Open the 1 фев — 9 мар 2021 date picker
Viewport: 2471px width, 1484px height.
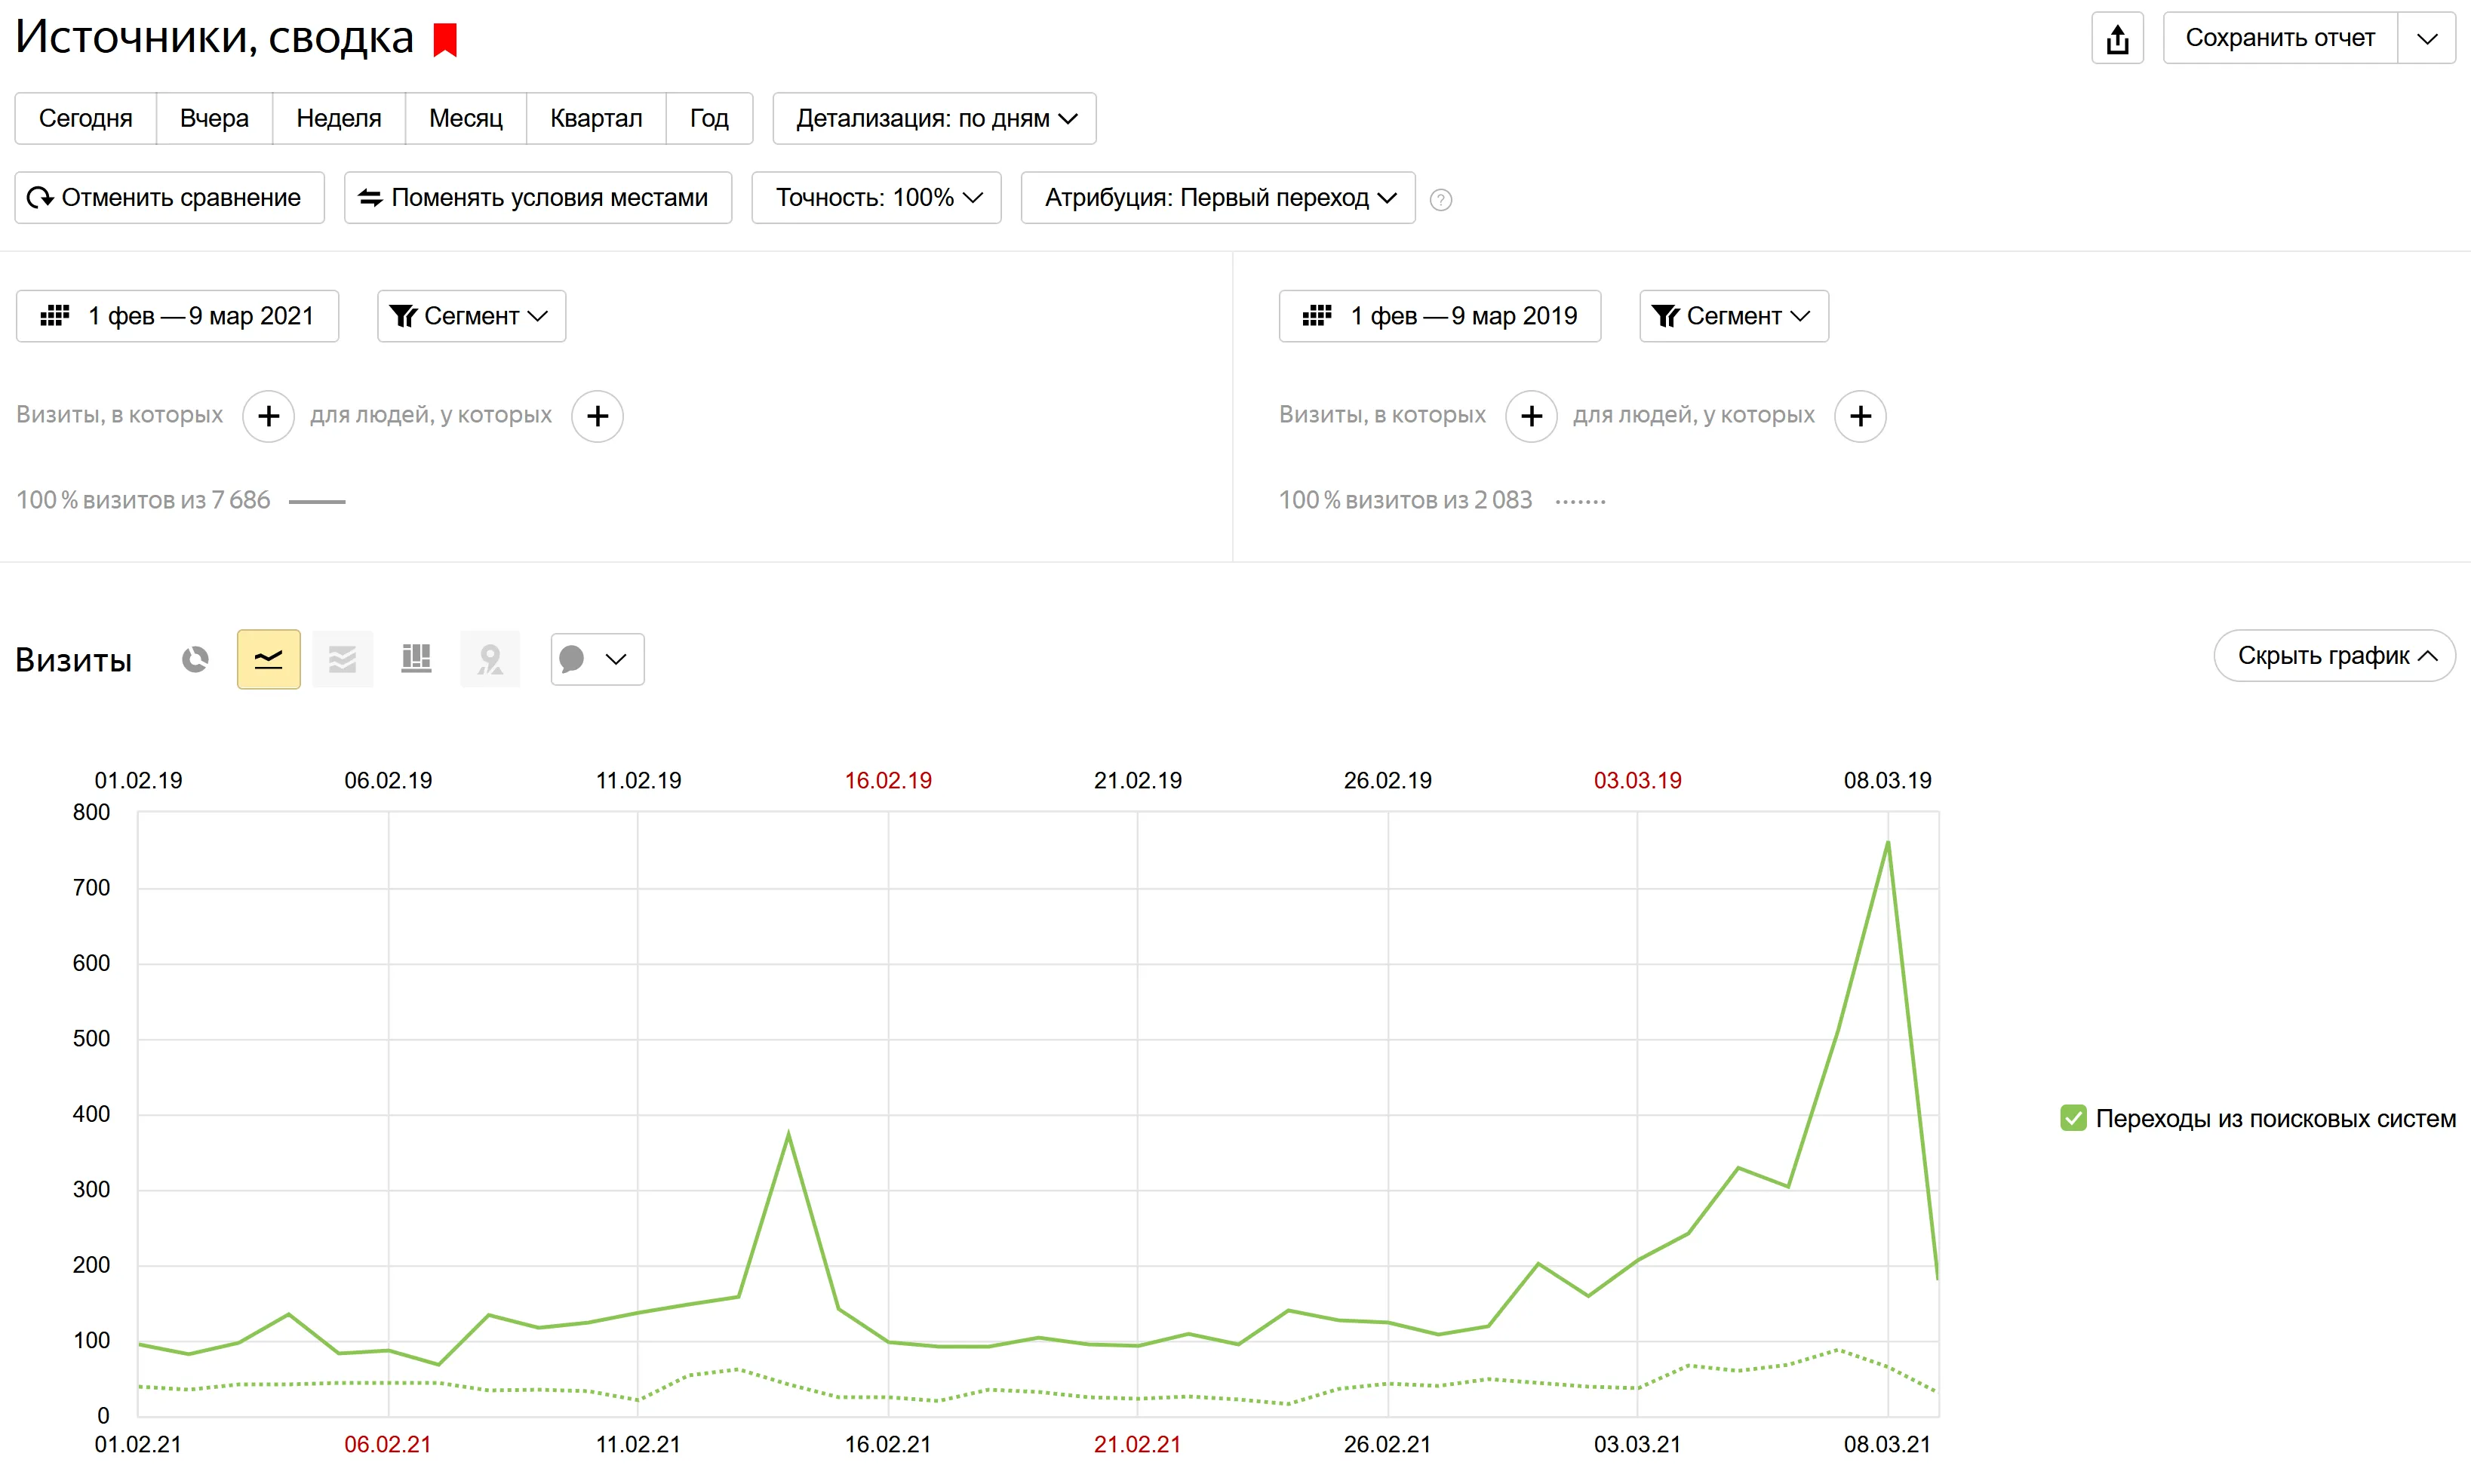click(x=178, y=315)
